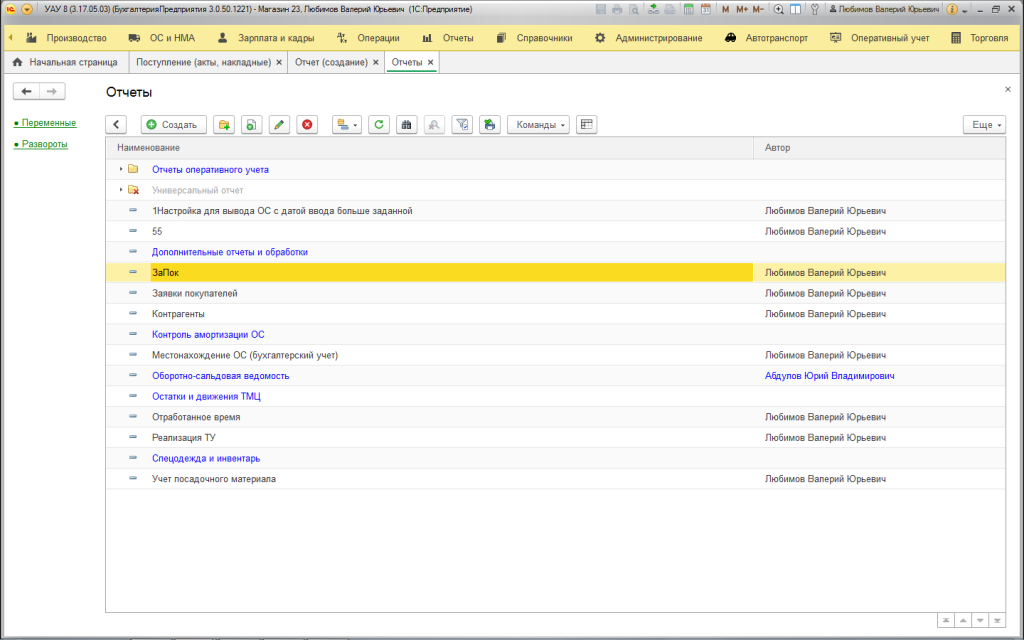Open the Команды dropdown menu
The height and width of the screenshot is (640, 1024).
pyautogui.click(x=538, y=125)
